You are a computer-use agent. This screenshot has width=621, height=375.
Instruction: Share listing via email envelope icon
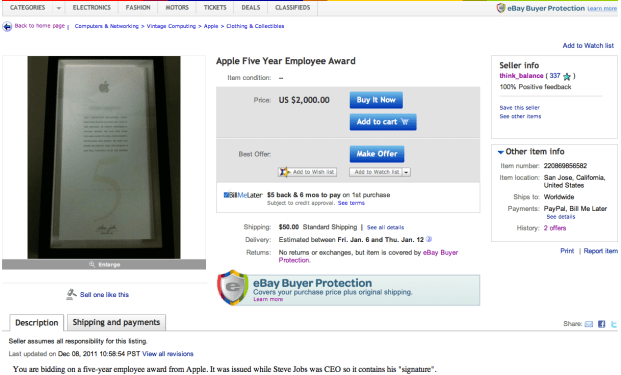point(589,324)
